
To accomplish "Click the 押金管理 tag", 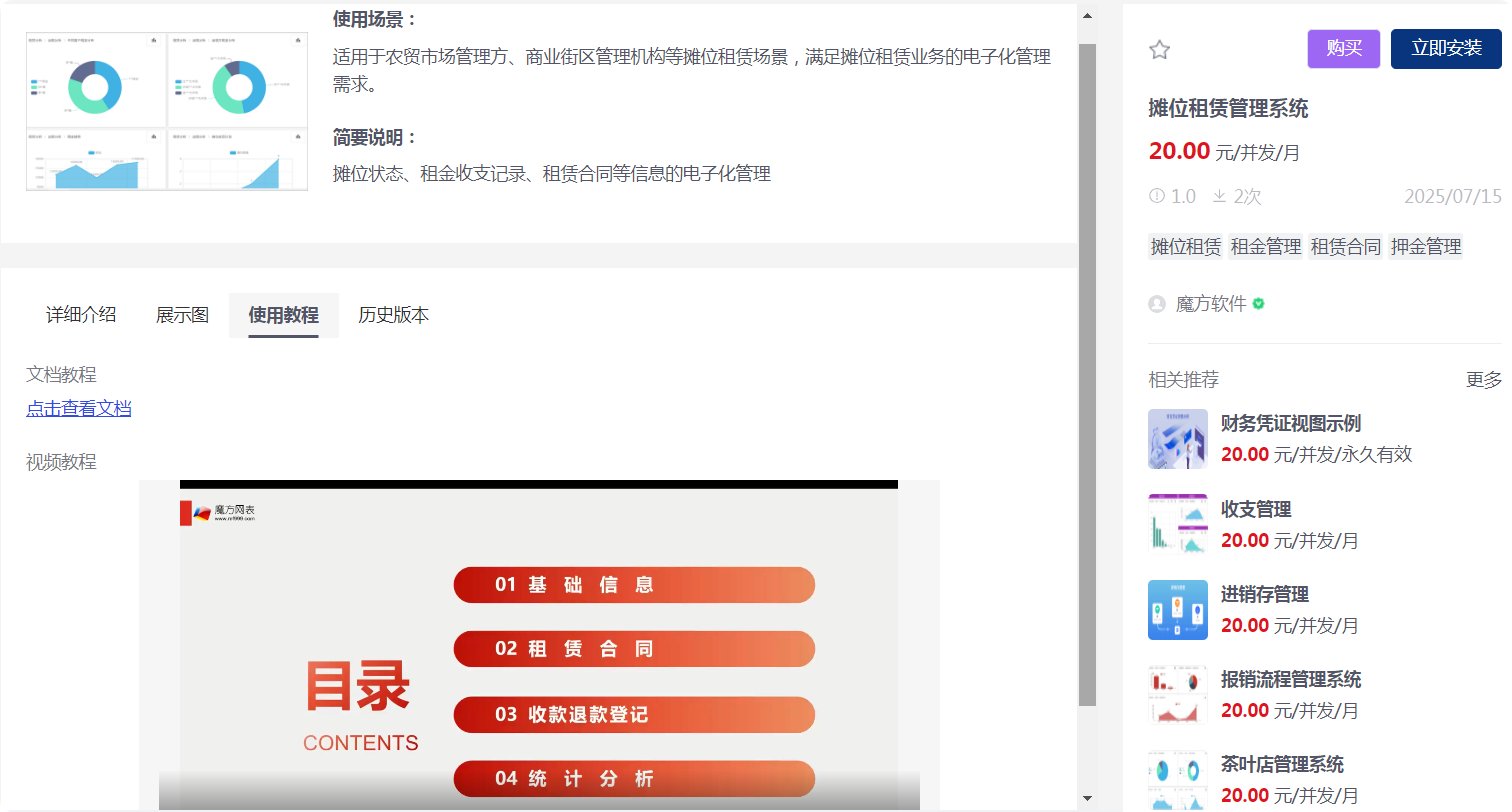I will pyautogui.click(x=1425, y=246).
